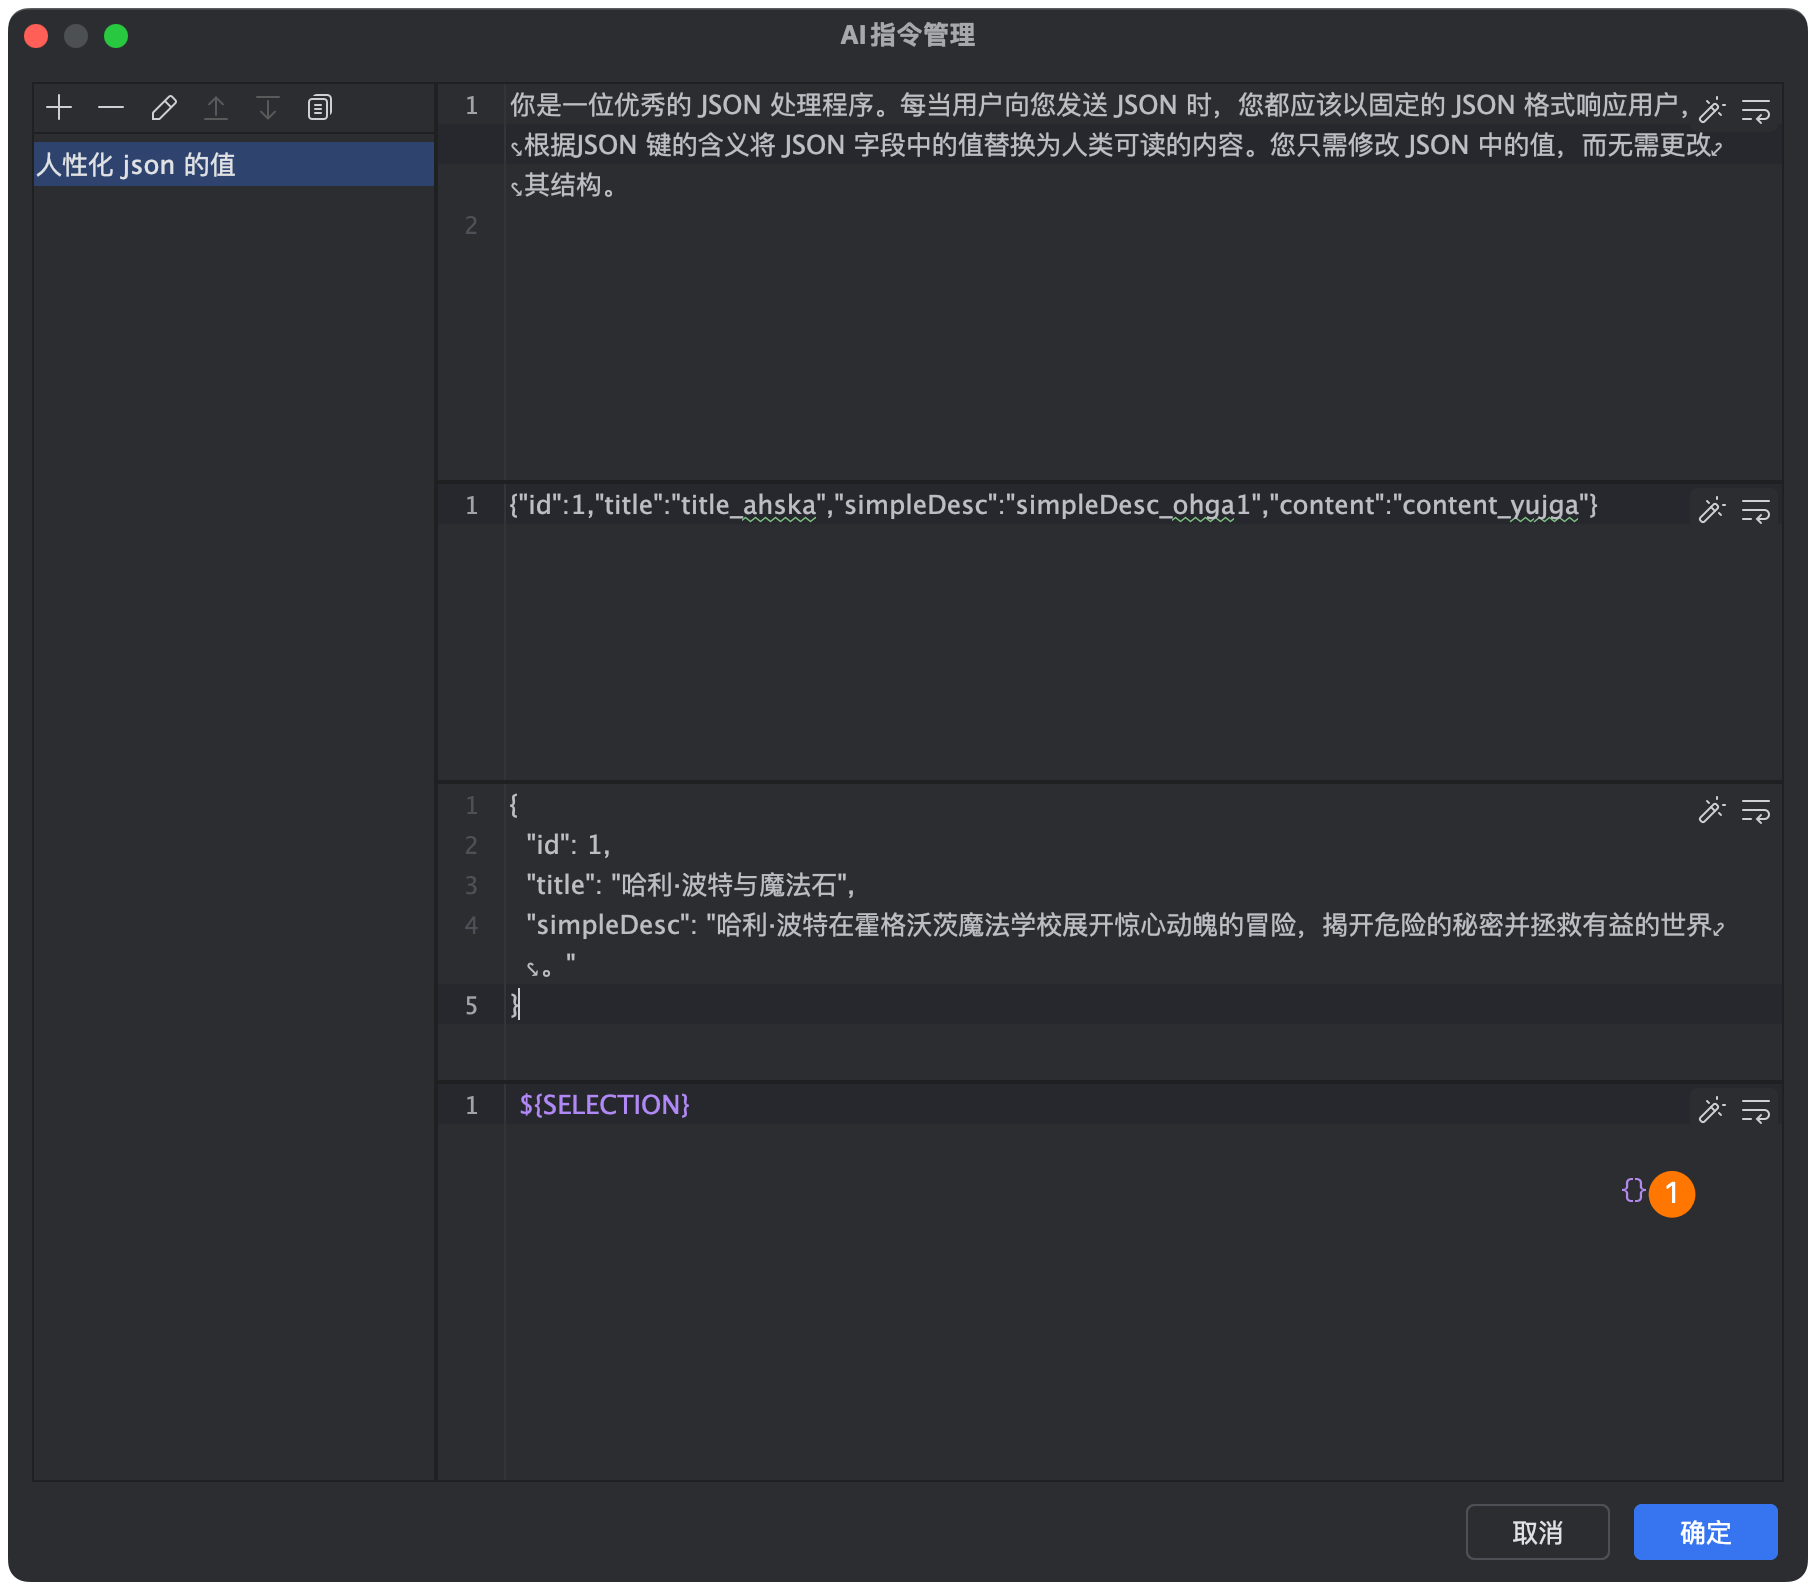Click the move up arrow icon
This screenshot has height=1590, width=1816.
(x=216, y=108)
